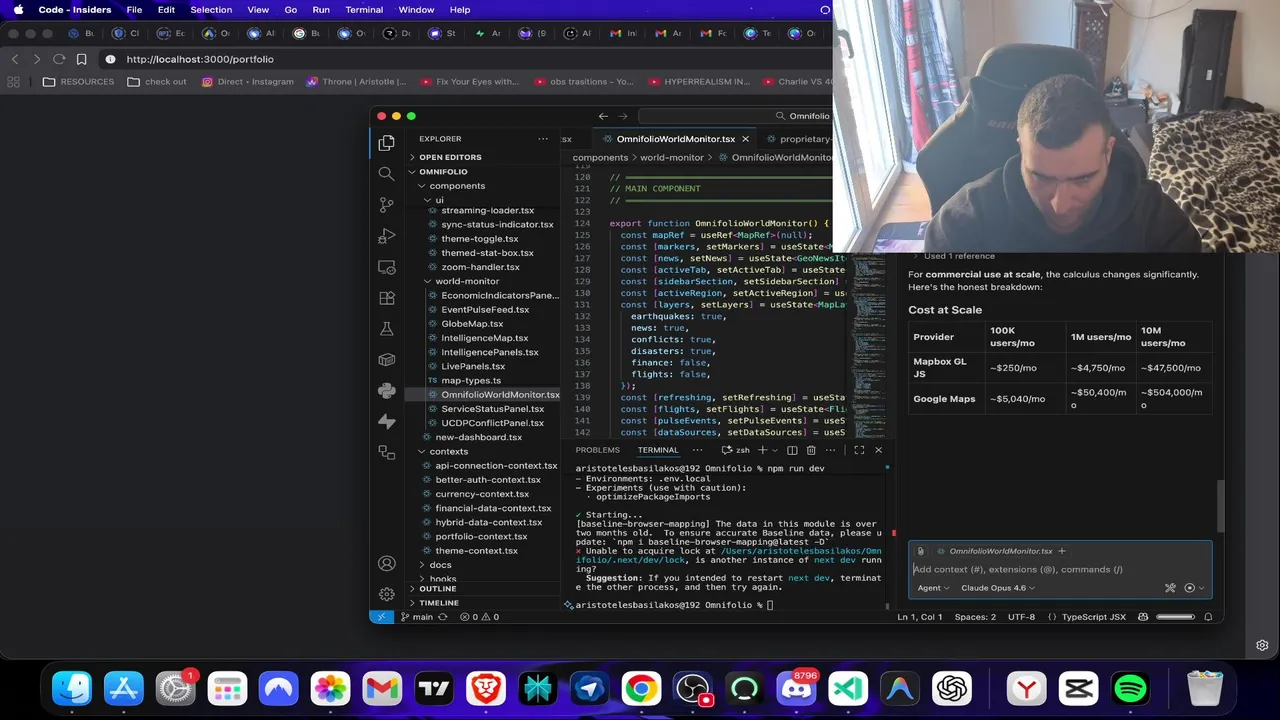Open Telegram from the dock
Viewport: 1280px width, 720px height.
point(589,689)
